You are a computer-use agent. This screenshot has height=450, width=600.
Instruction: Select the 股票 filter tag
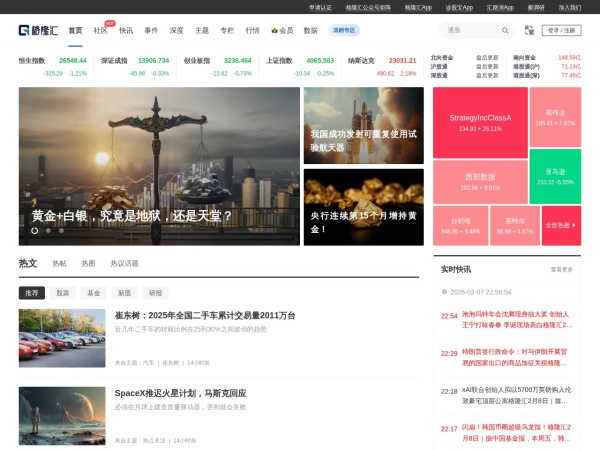[x=63, y=293]
